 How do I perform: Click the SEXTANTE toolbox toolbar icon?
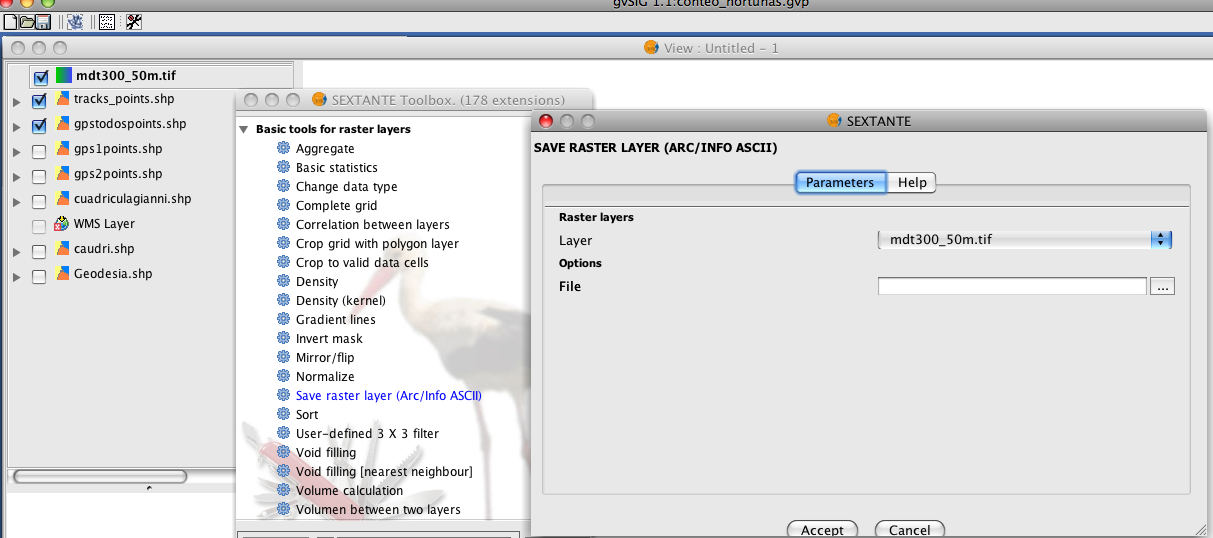(x=74, y=21)
